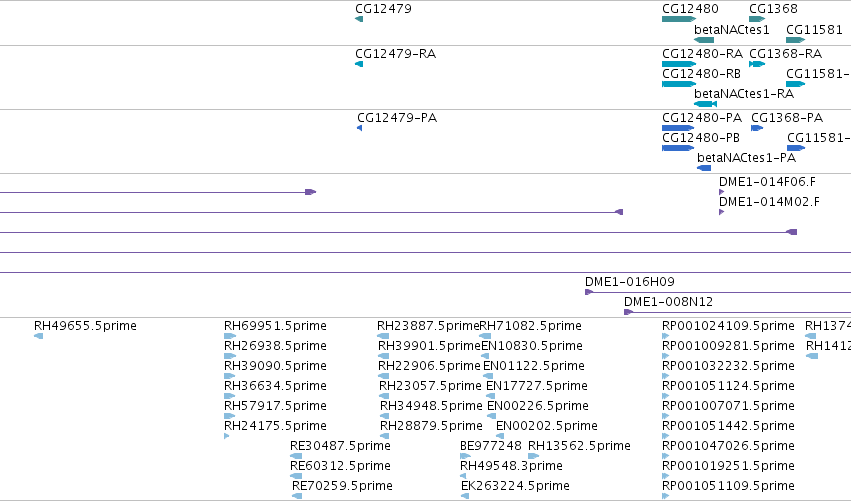Click the DME1-014M02.F marker arrow
Image resolution: width=851 pixels, height=501 pixels.
(721, 212)
